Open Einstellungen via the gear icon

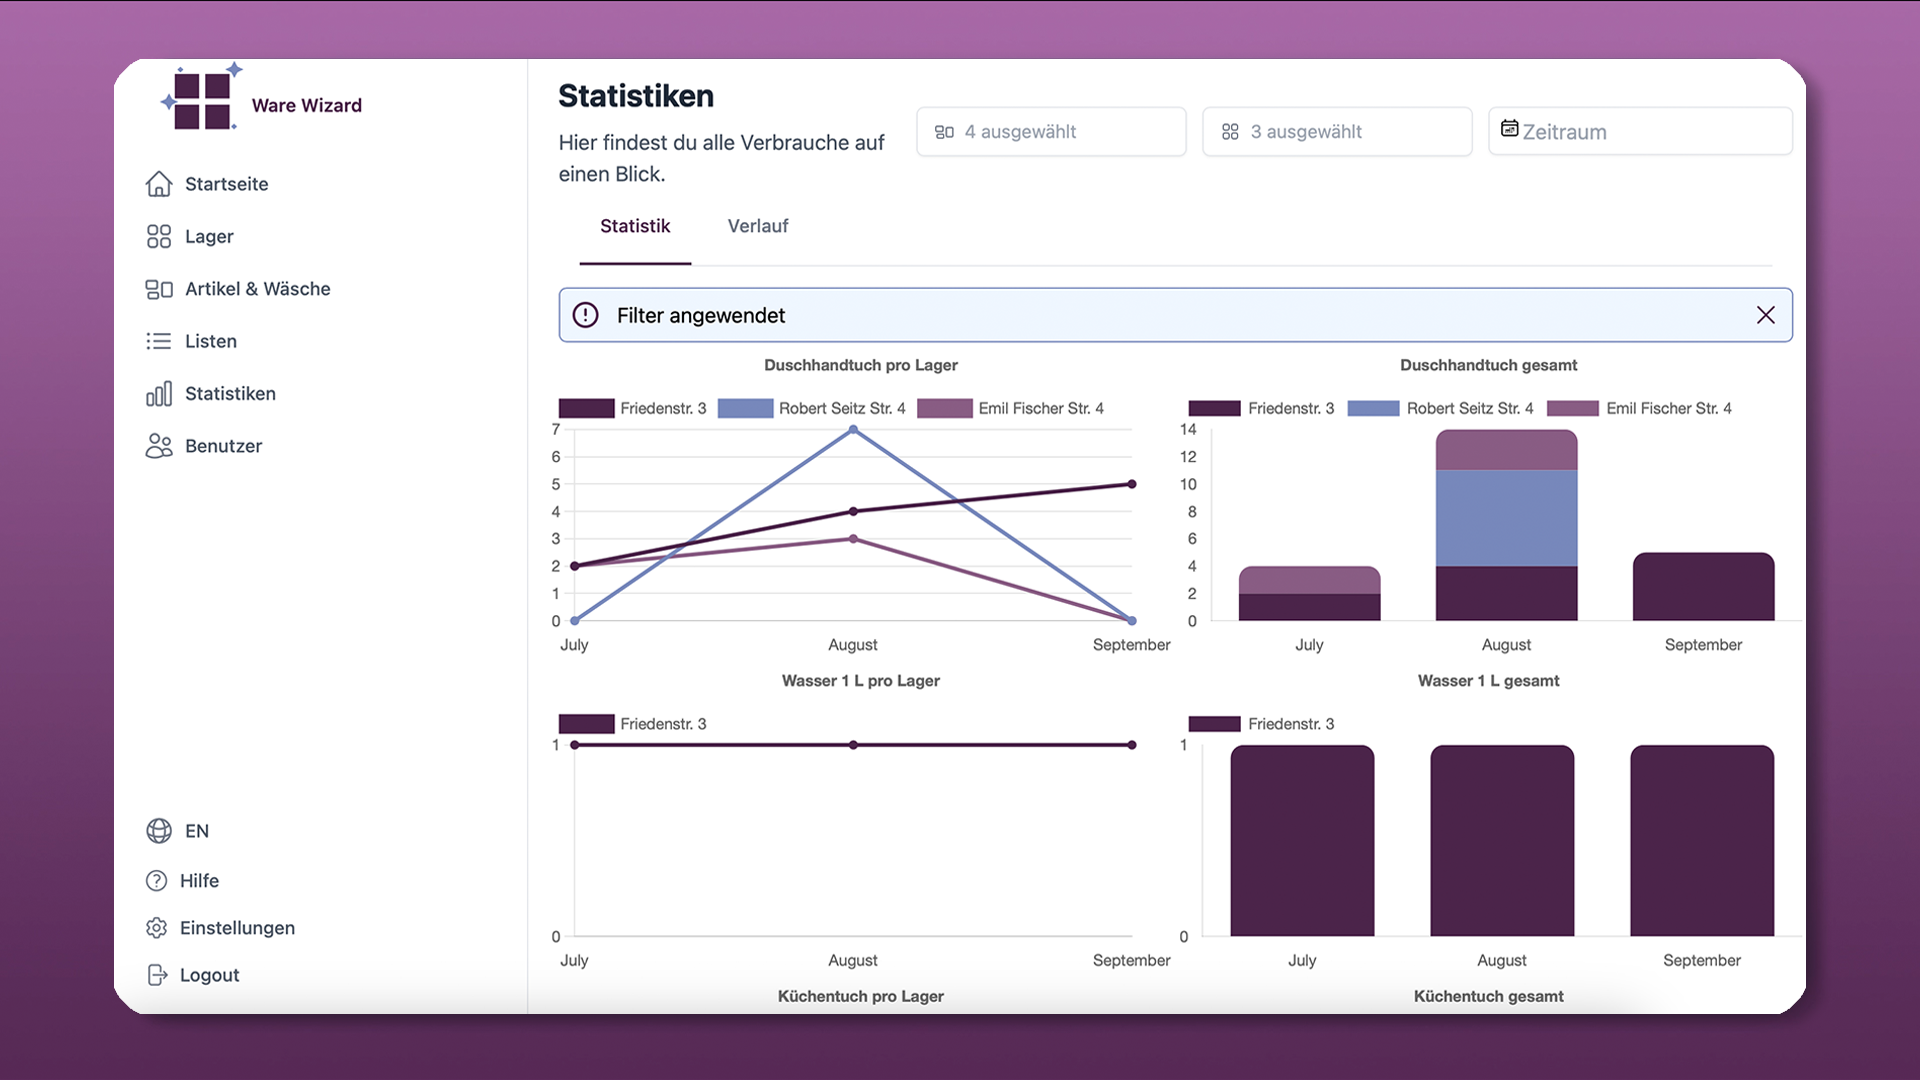click(157, 928)
